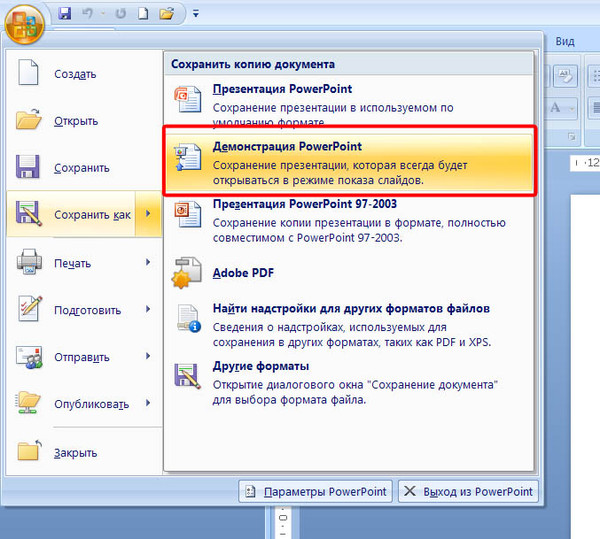Click the PowerPoint 97-2003 file icon
Viewport: 600px width, 539px height.
tap(188, 214)
